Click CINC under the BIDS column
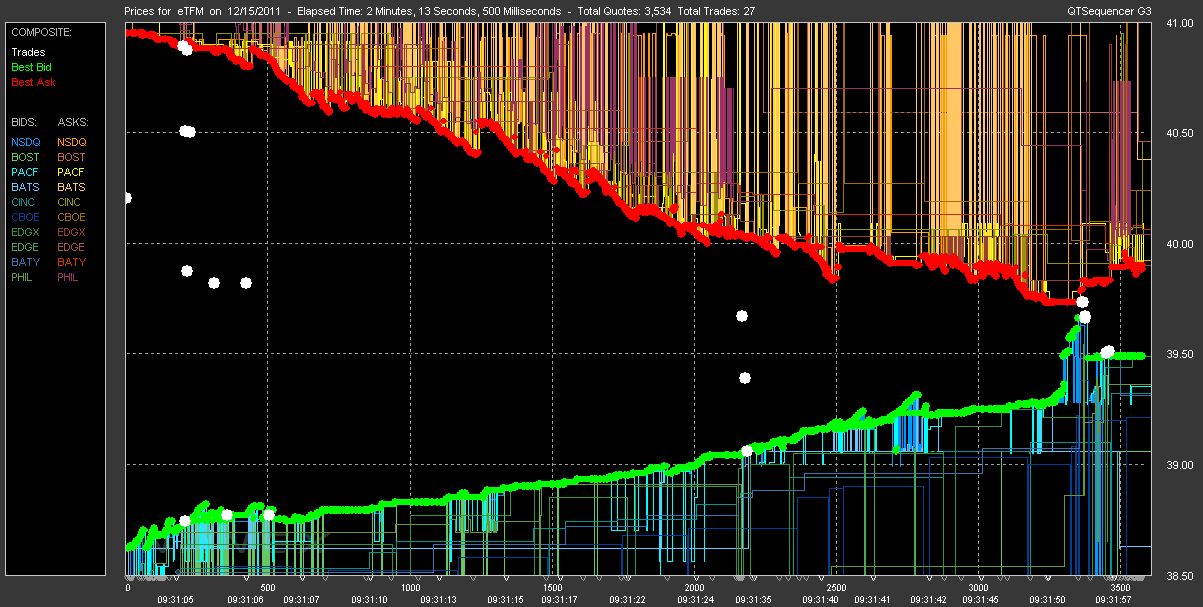The width and height of the screenshot is (1203, 607). pyautogui.click(x=25, y=202)
